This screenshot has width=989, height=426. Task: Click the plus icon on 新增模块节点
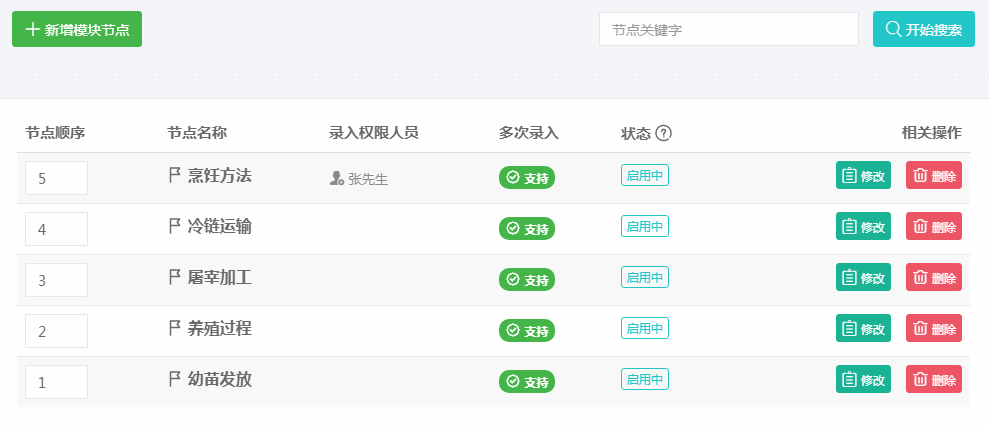click(32, 29)
